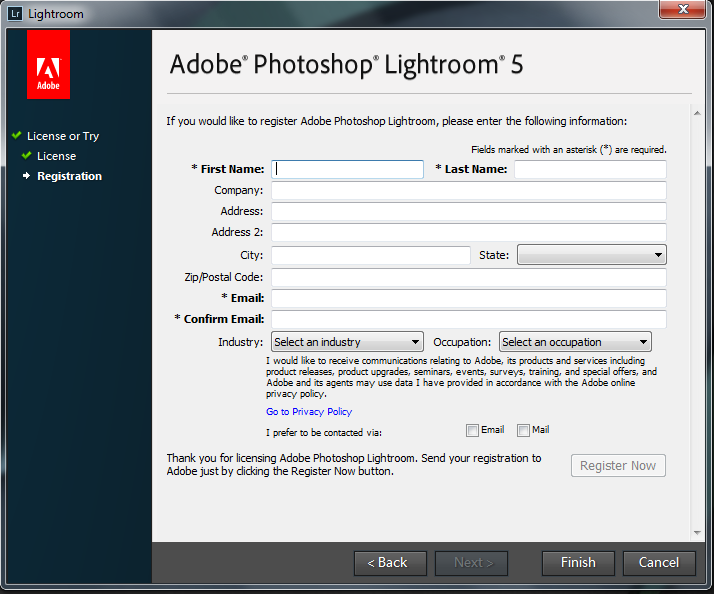This screenshot has width=714, height=594.
Task: Click the green checkmark beside License
Action: click(26, 155)
